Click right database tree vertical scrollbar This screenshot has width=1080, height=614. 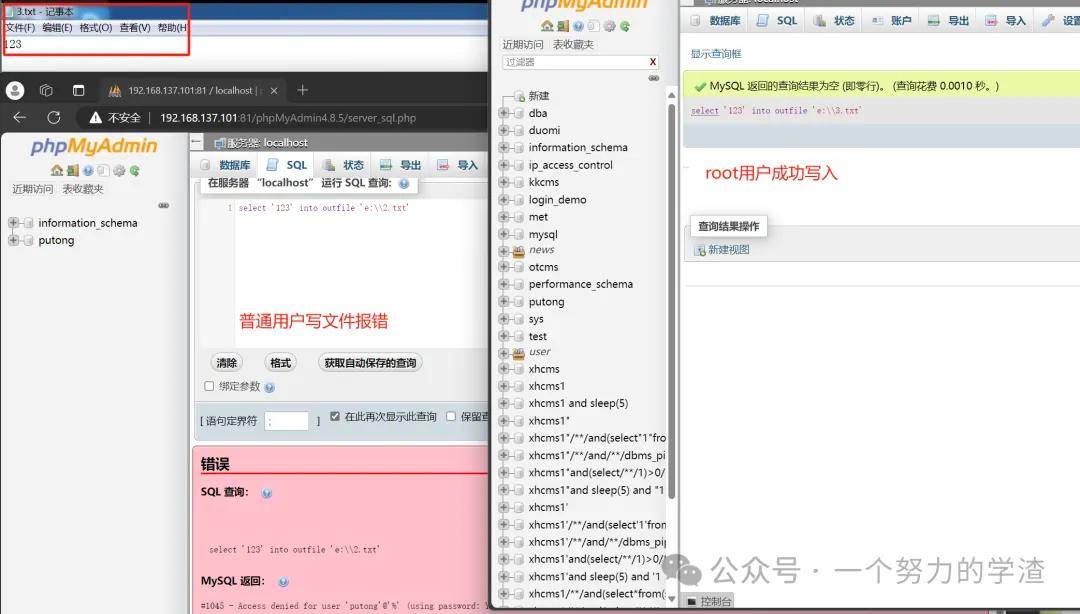[672, 300]
